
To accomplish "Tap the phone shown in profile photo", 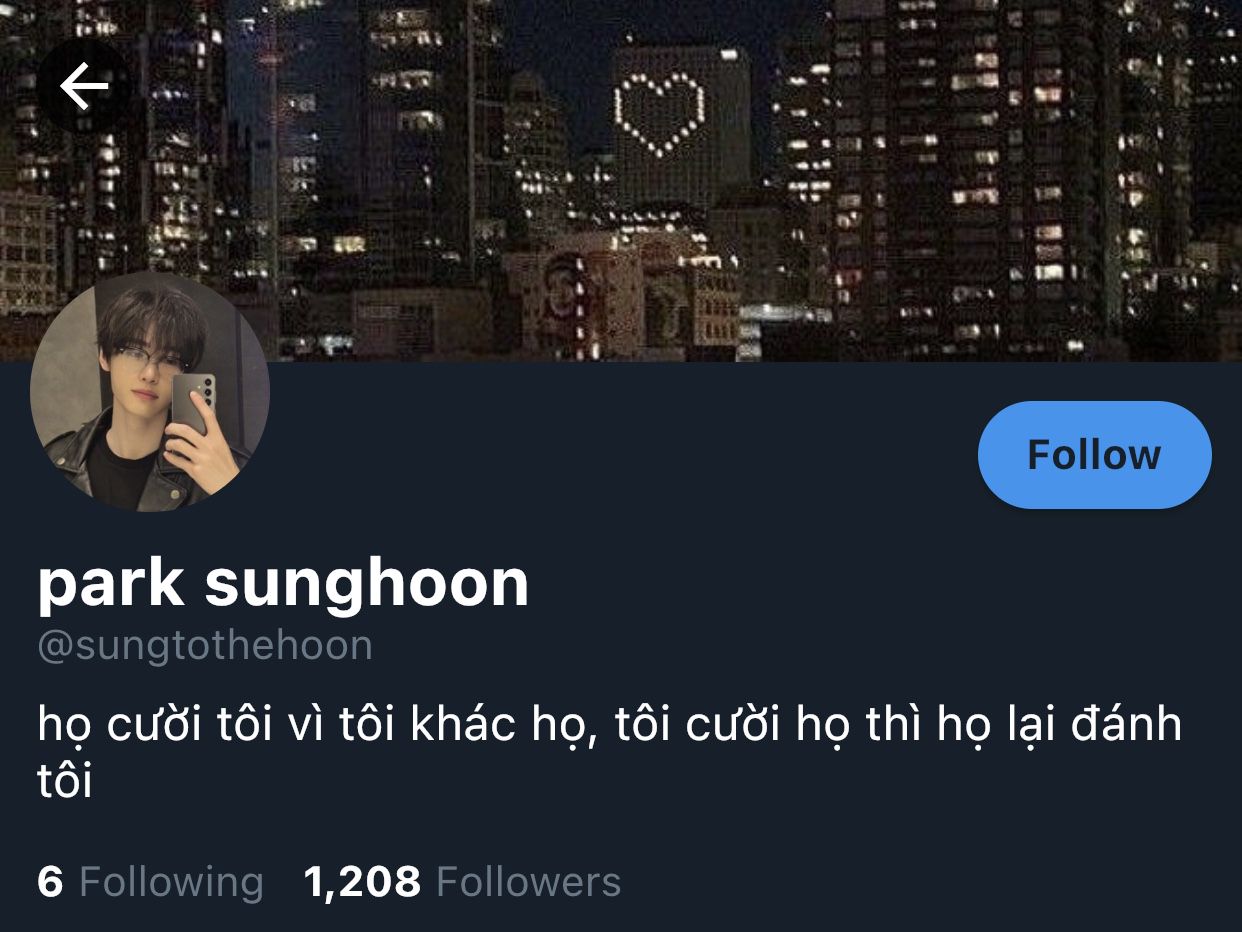I will 193,404.
